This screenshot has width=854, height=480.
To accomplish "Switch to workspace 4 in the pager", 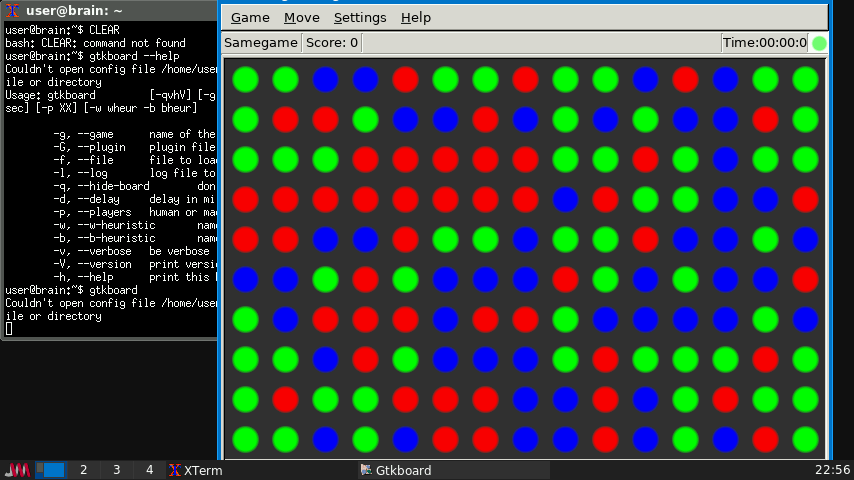I will click(149, 470).
